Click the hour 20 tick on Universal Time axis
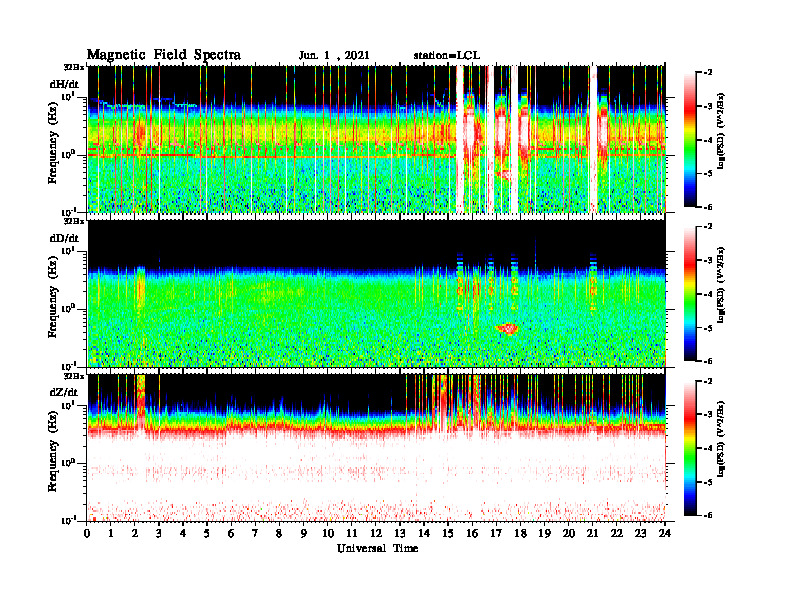 point(568,534)
